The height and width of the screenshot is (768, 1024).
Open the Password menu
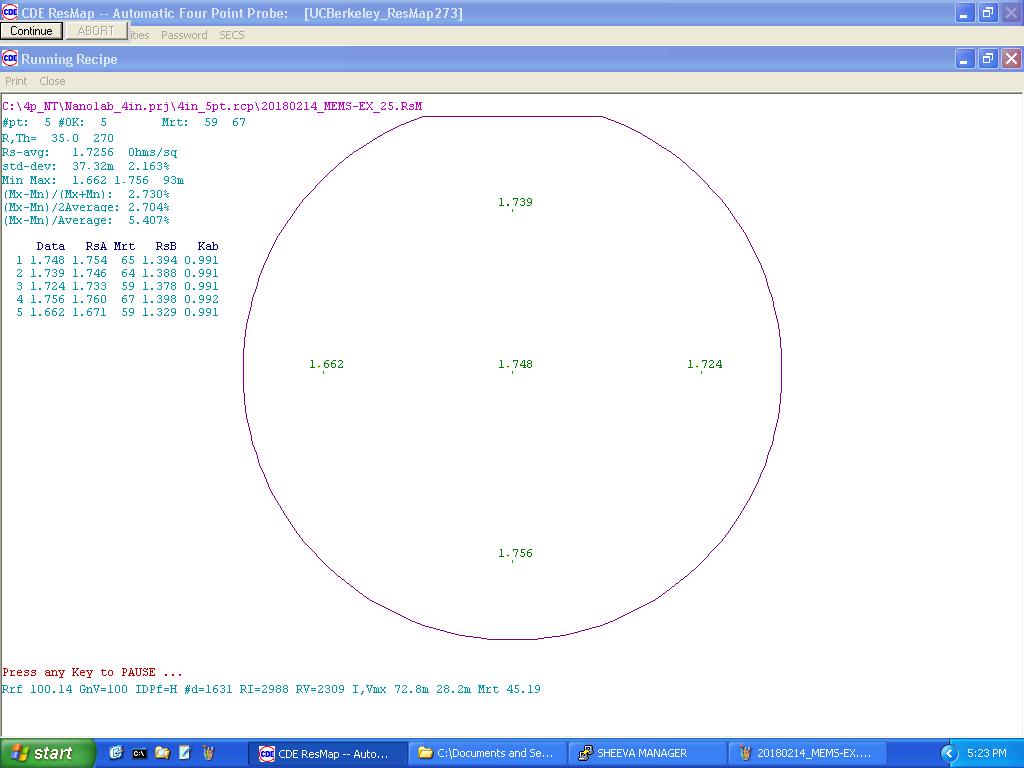pyautogui.click(x=184, y=35)
